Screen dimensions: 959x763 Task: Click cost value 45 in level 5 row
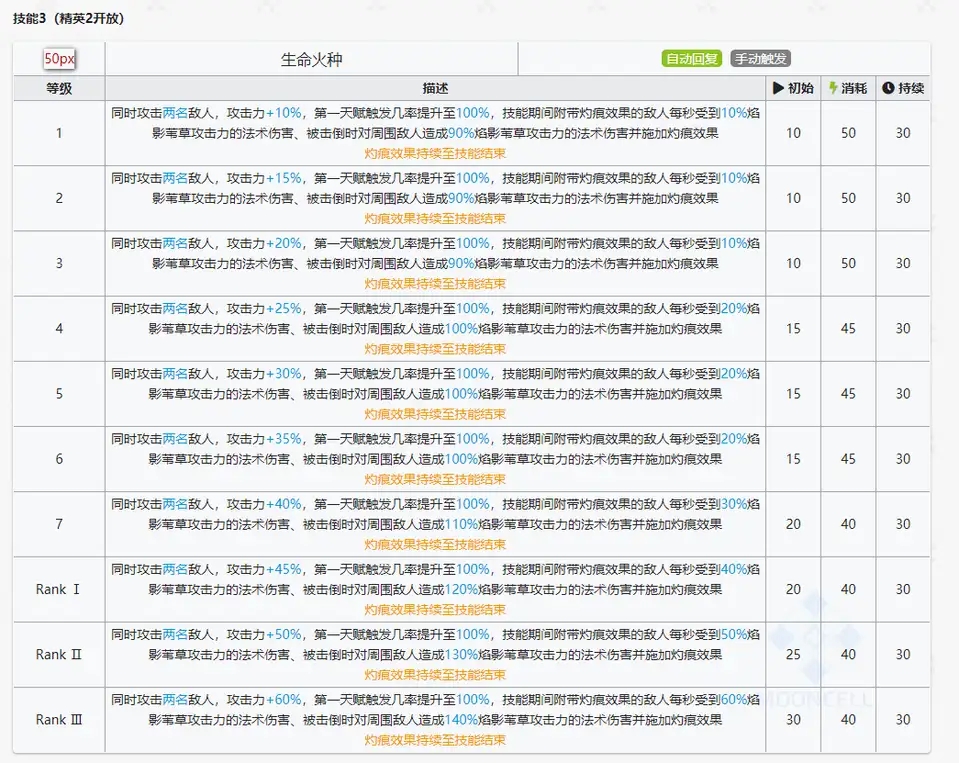click(x=848, y=394)
